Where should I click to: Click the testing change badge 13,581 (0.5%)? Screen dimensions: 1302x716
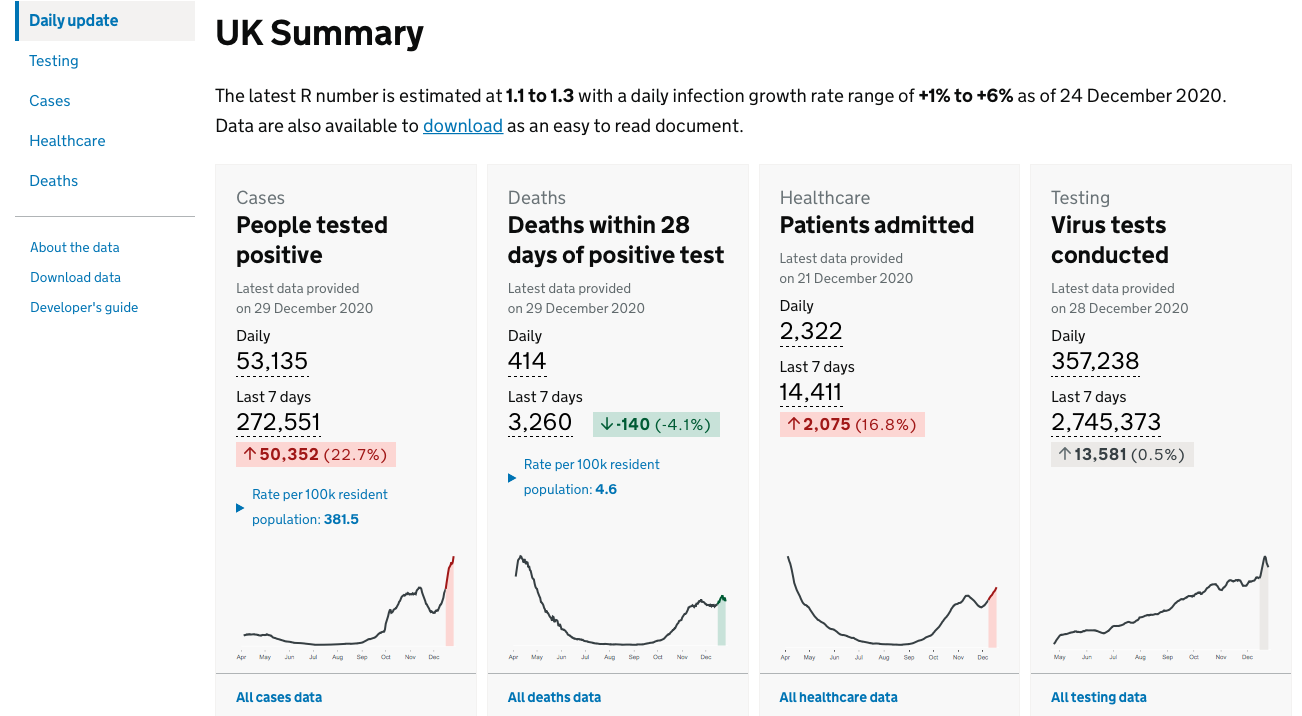[x=1122, y=454]
